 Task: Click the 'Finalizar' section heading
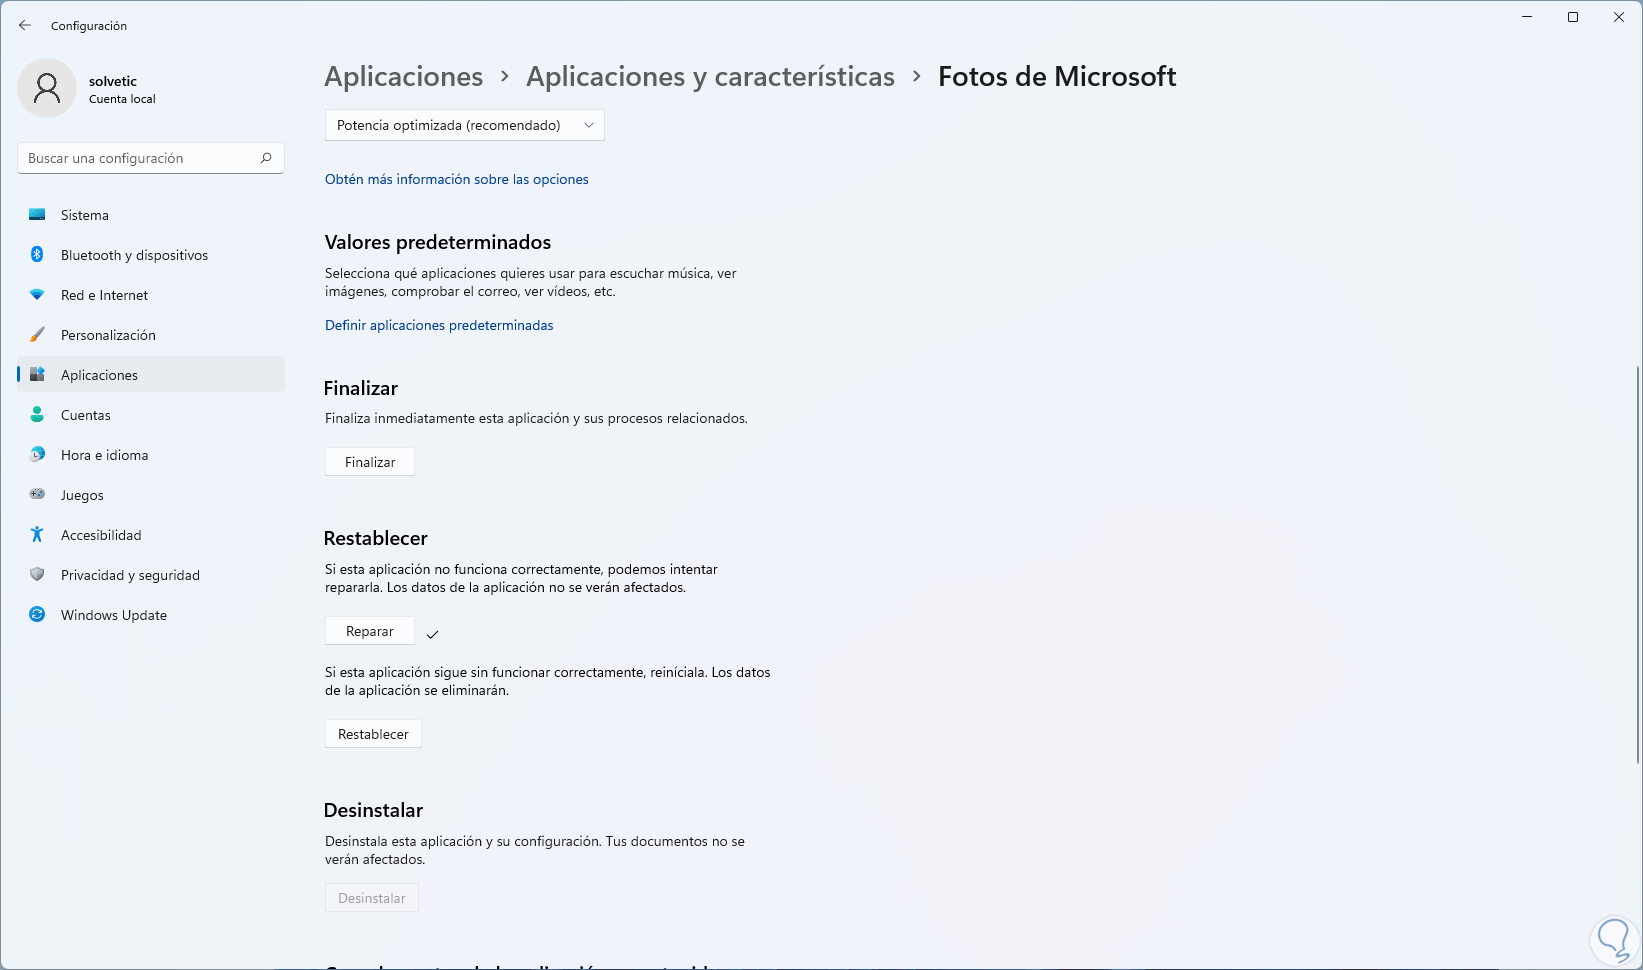[361, 388]
